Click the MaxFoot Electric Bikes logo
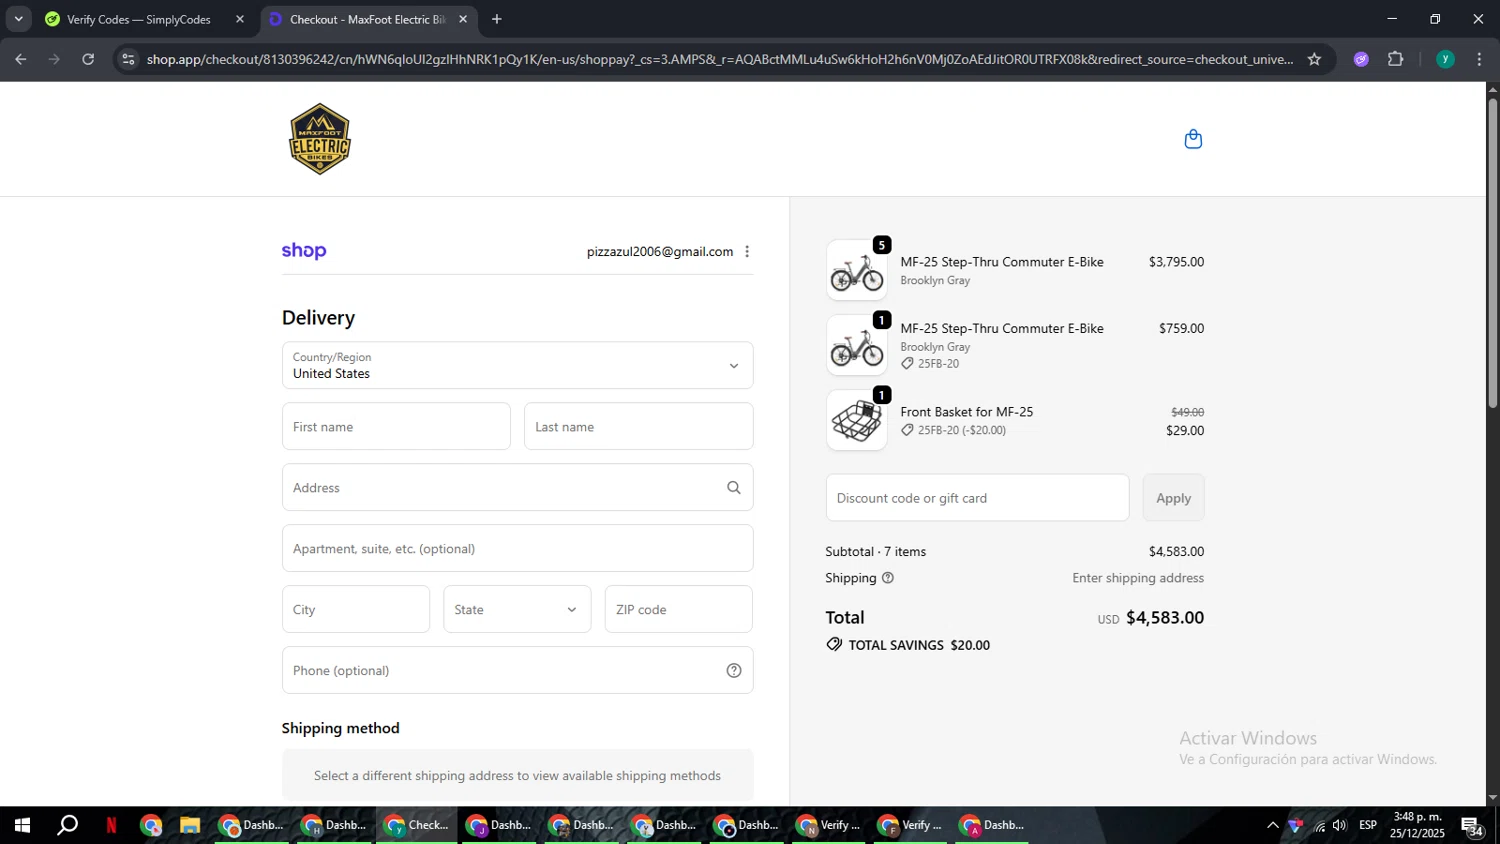The width and height of the screenshot is (1500, 844). pyautogui.click(x=320, y=139)
